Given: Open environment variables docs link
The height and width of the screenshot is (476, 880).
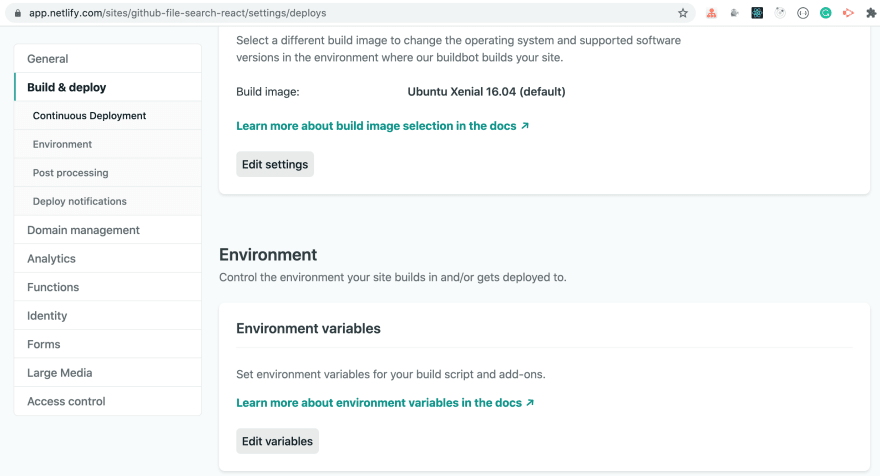Looking at the screenshot, I should [x=385, y=402].
